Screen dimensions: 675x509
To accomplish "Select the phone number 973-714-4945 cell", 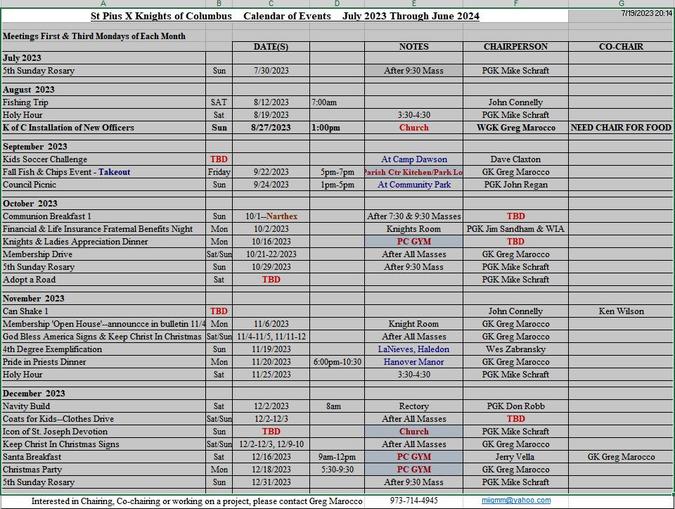I will [413, 500].
